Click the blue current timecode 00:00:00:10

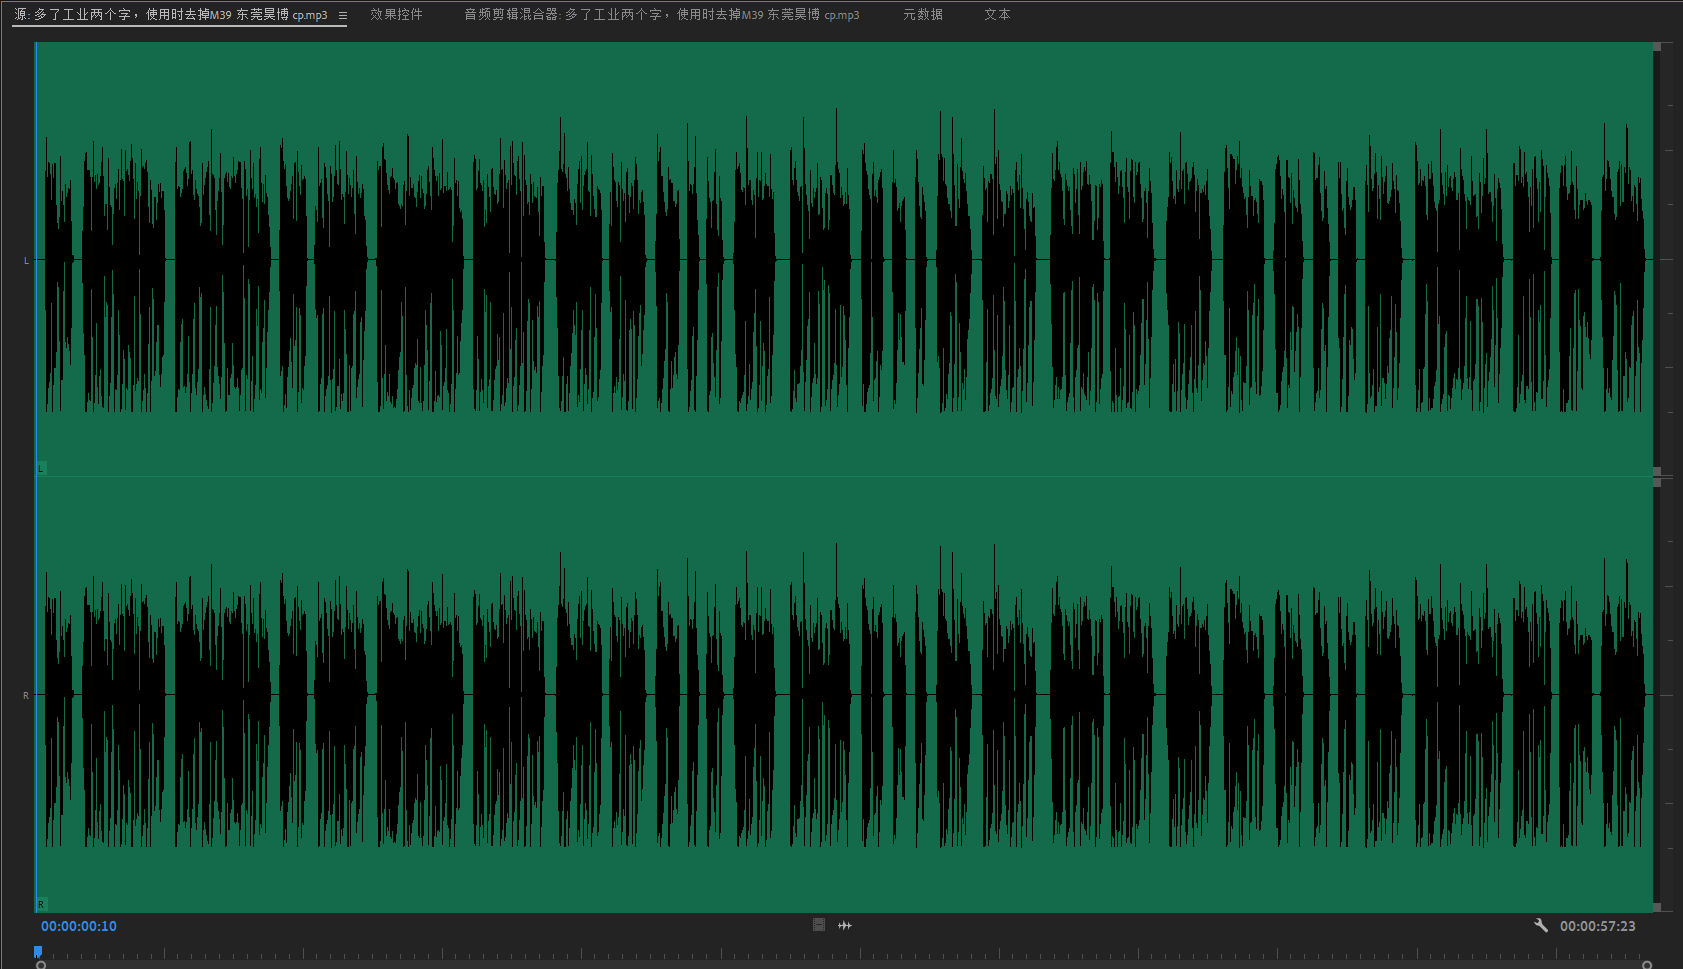tap(79, 926)
